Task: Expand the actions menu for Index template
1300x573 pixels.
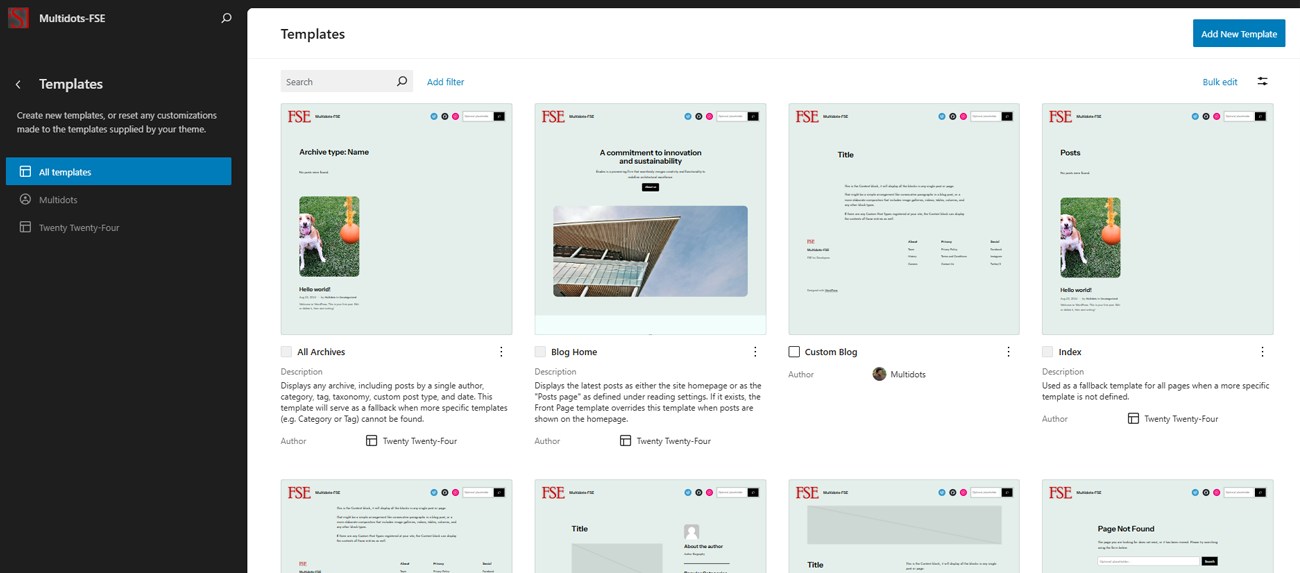Action: tap(1262, 352)
